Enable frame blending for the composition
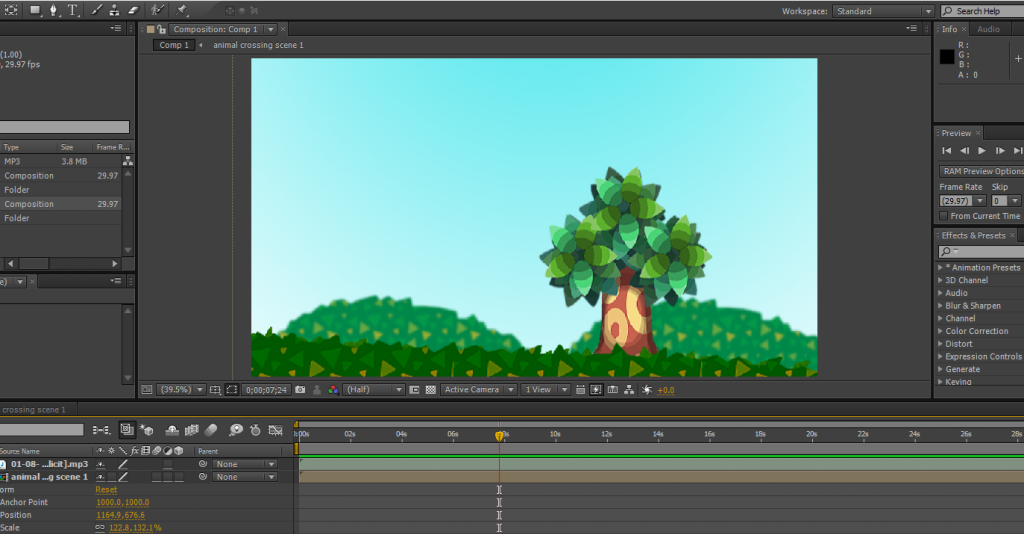Viewport: 1024px width, 534px height. point(191,430)
